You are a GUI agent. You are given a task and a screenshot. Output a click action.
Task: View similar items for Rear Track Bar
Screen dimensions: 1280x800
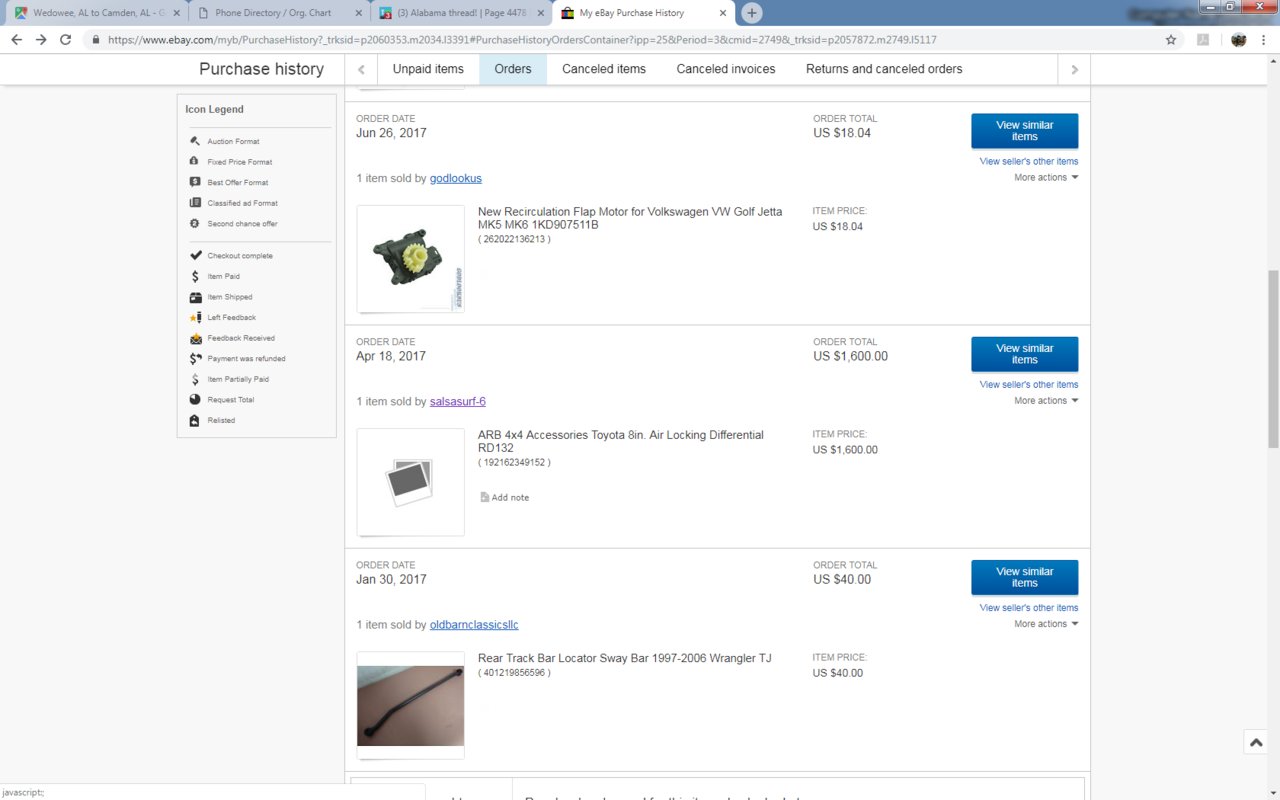[x=1024, y=577]
